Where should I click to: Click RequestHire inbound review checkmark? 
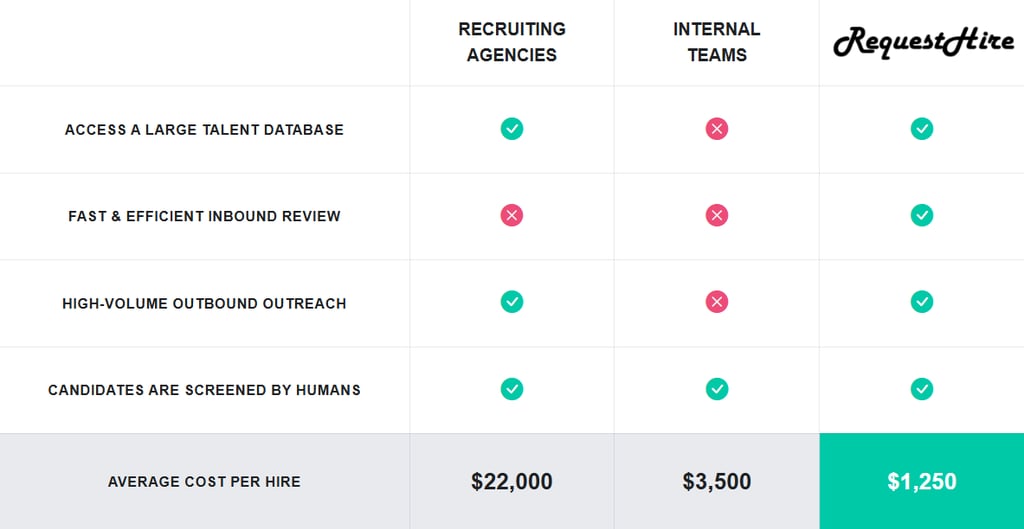tap(922, 215)
